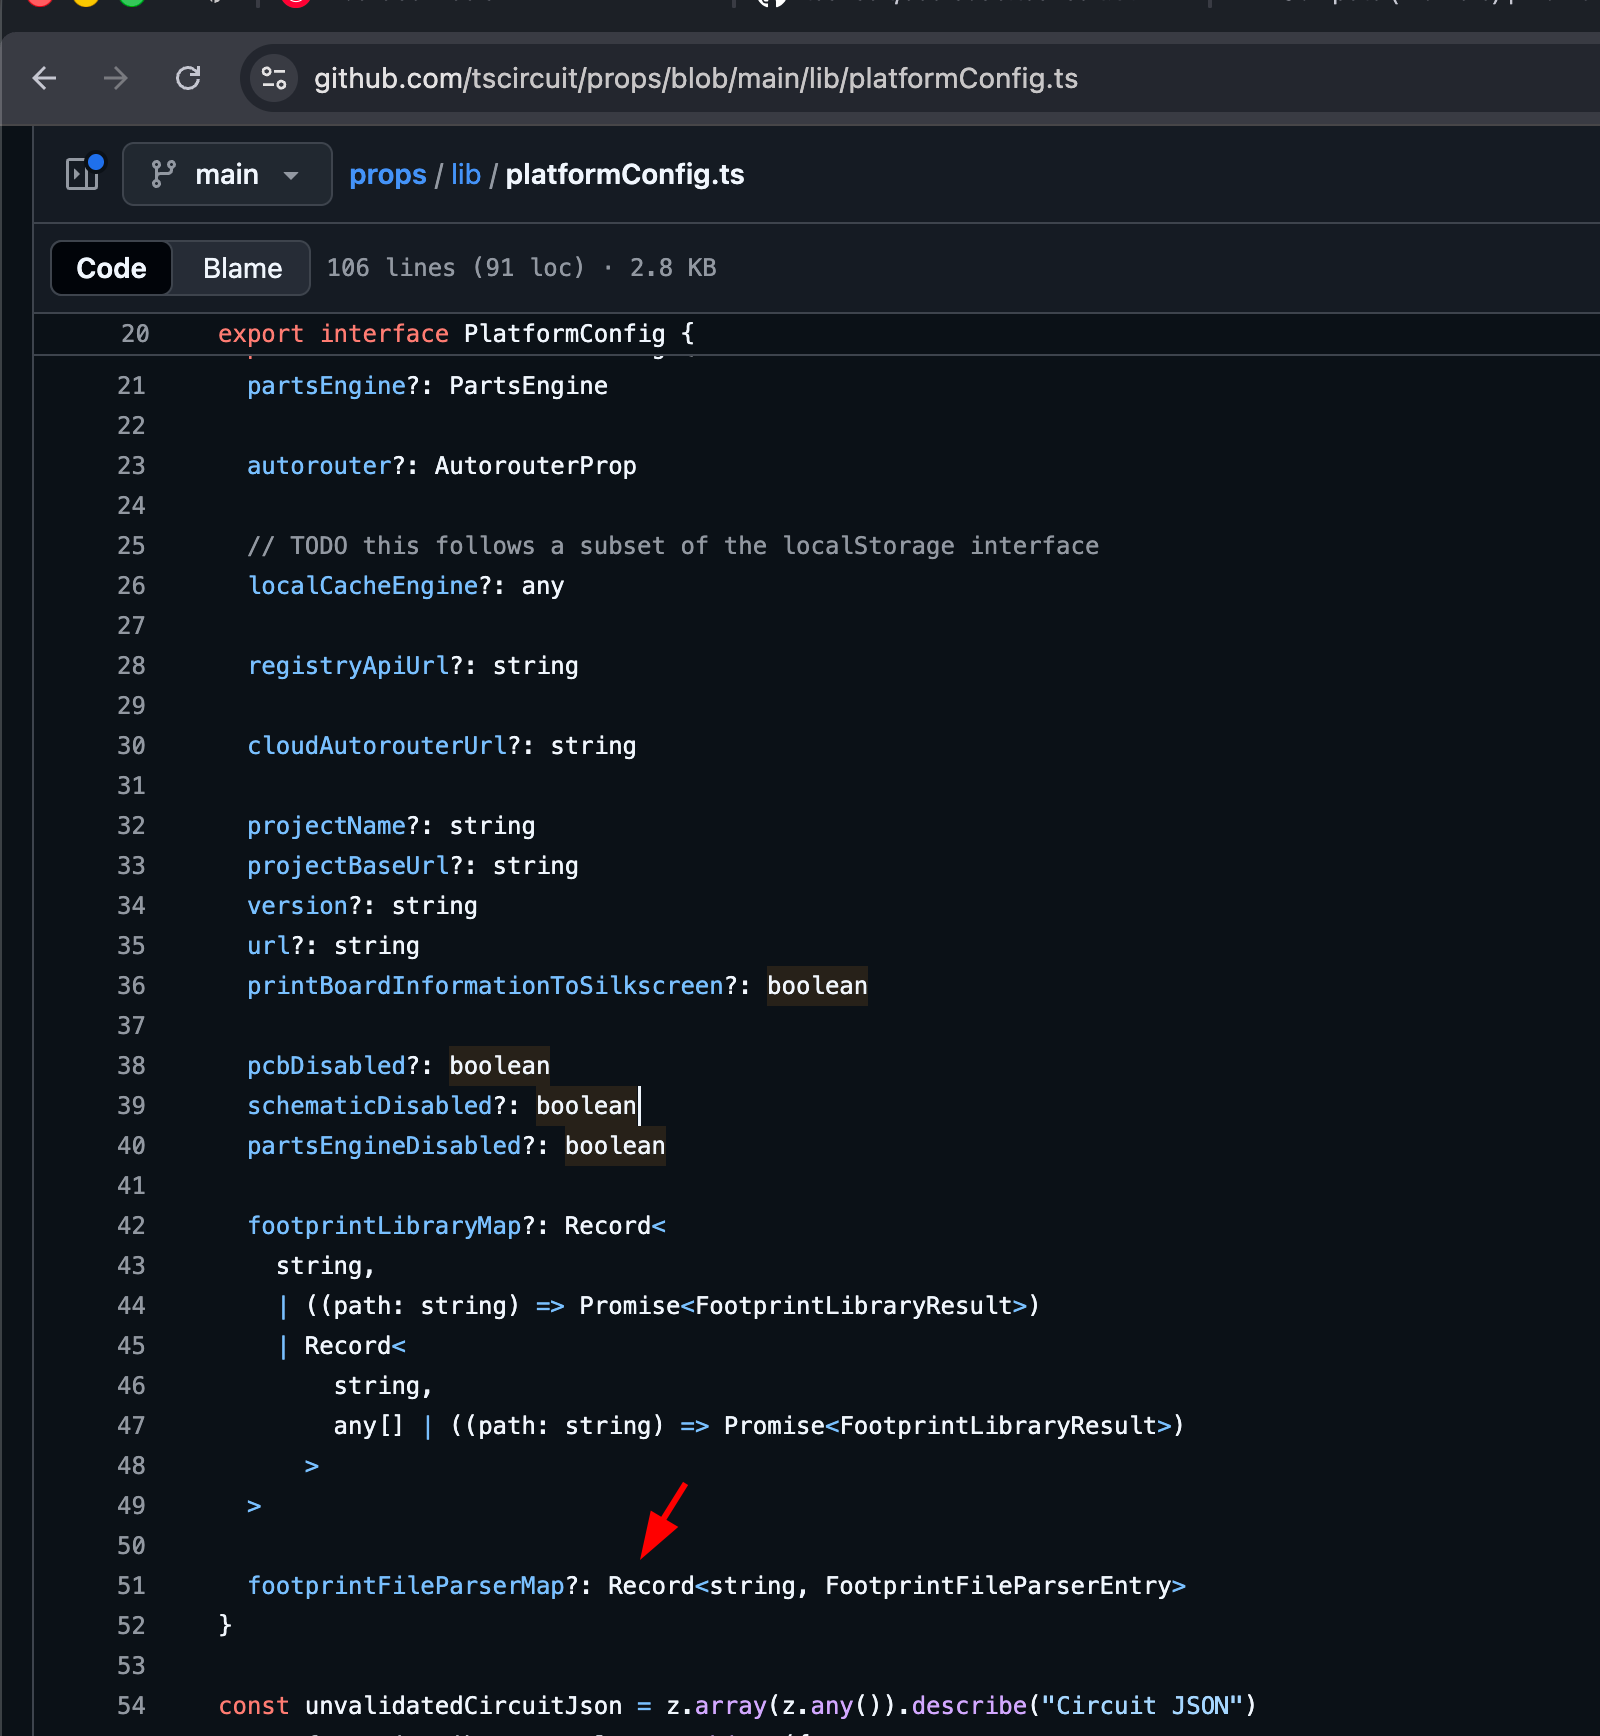
Task: Click the PlatformConfig interface name
Action: (564, 334)
